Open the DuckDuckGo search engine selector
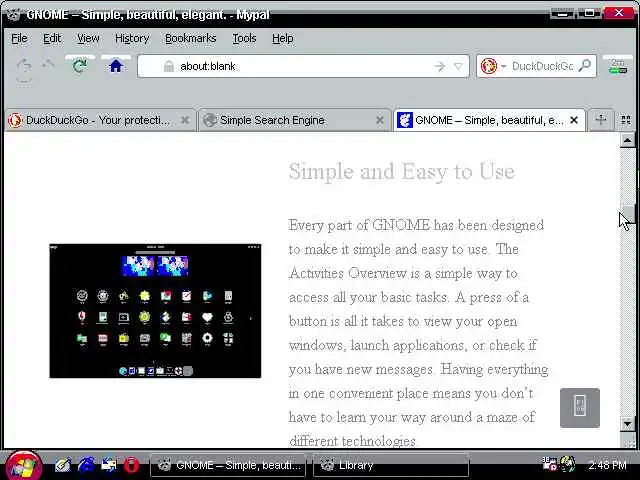This screenshot has height=480, width=640. 493,66
